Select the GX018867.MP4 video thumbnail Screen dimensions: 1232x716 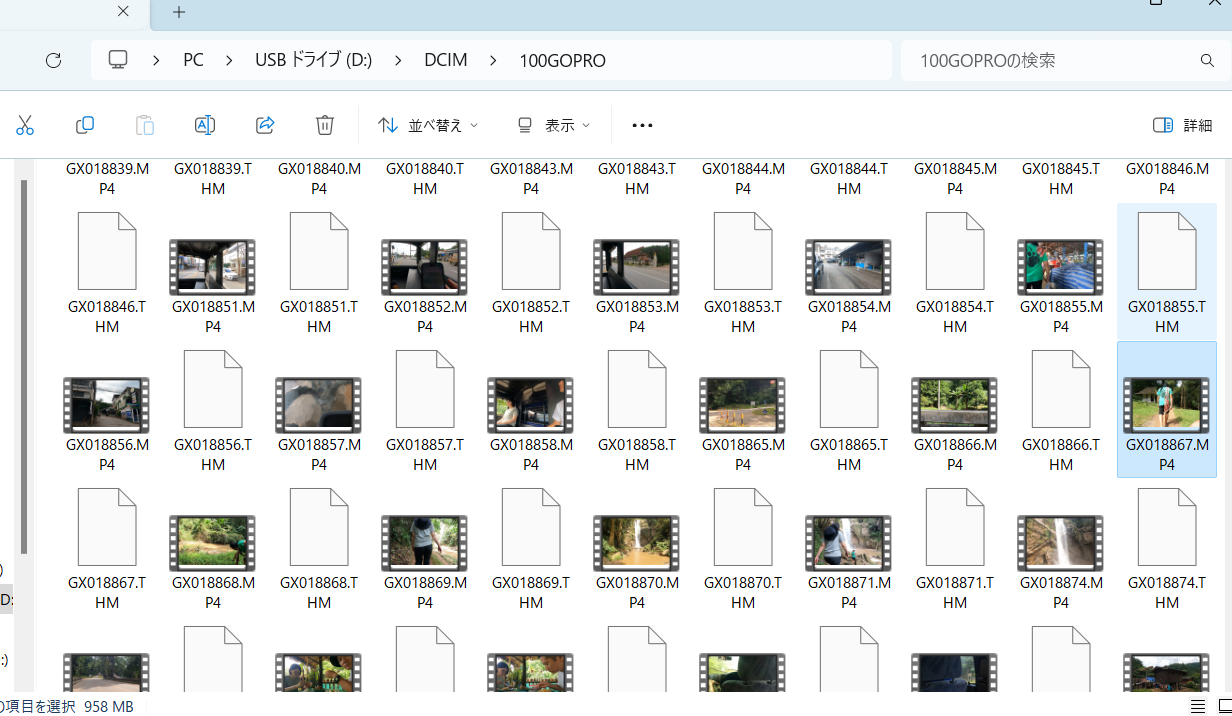pos(1167,404)
